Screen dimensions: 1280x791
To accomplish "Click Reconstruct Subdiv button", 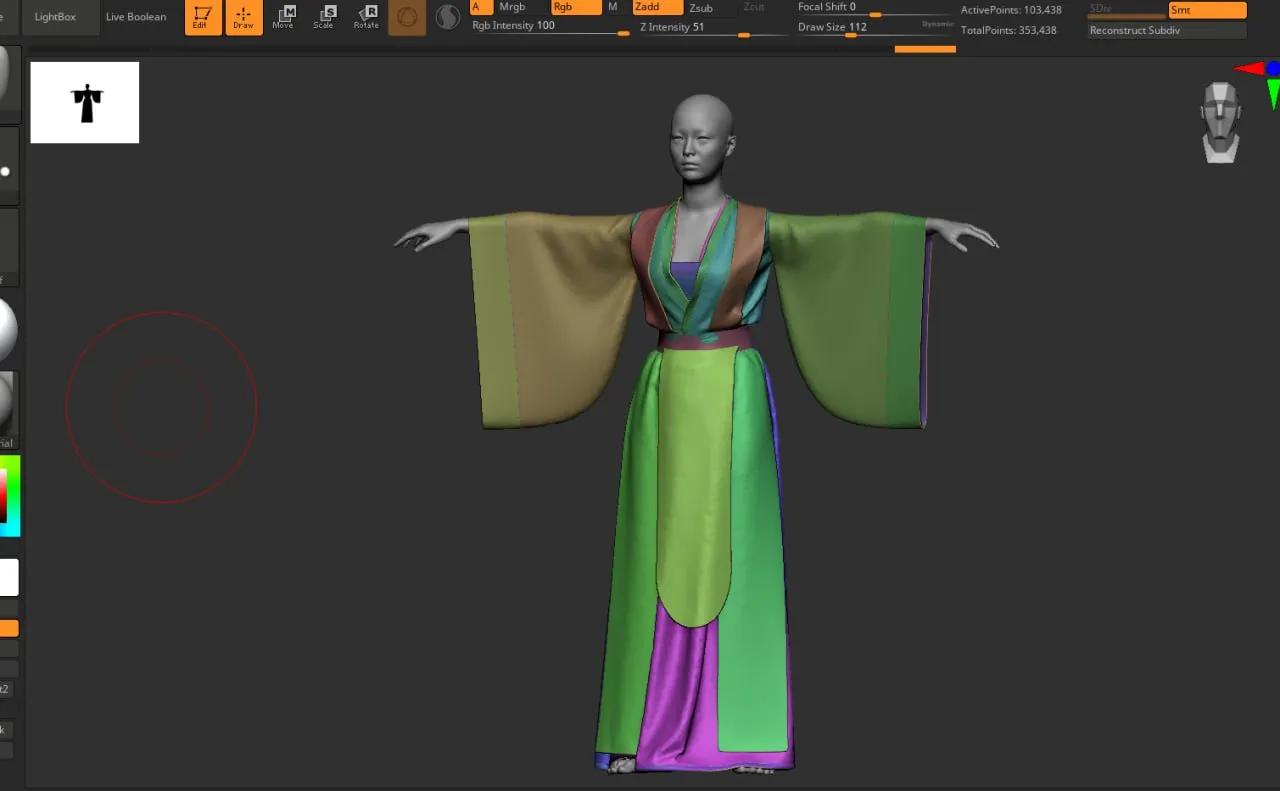I will click(1167, 31).
